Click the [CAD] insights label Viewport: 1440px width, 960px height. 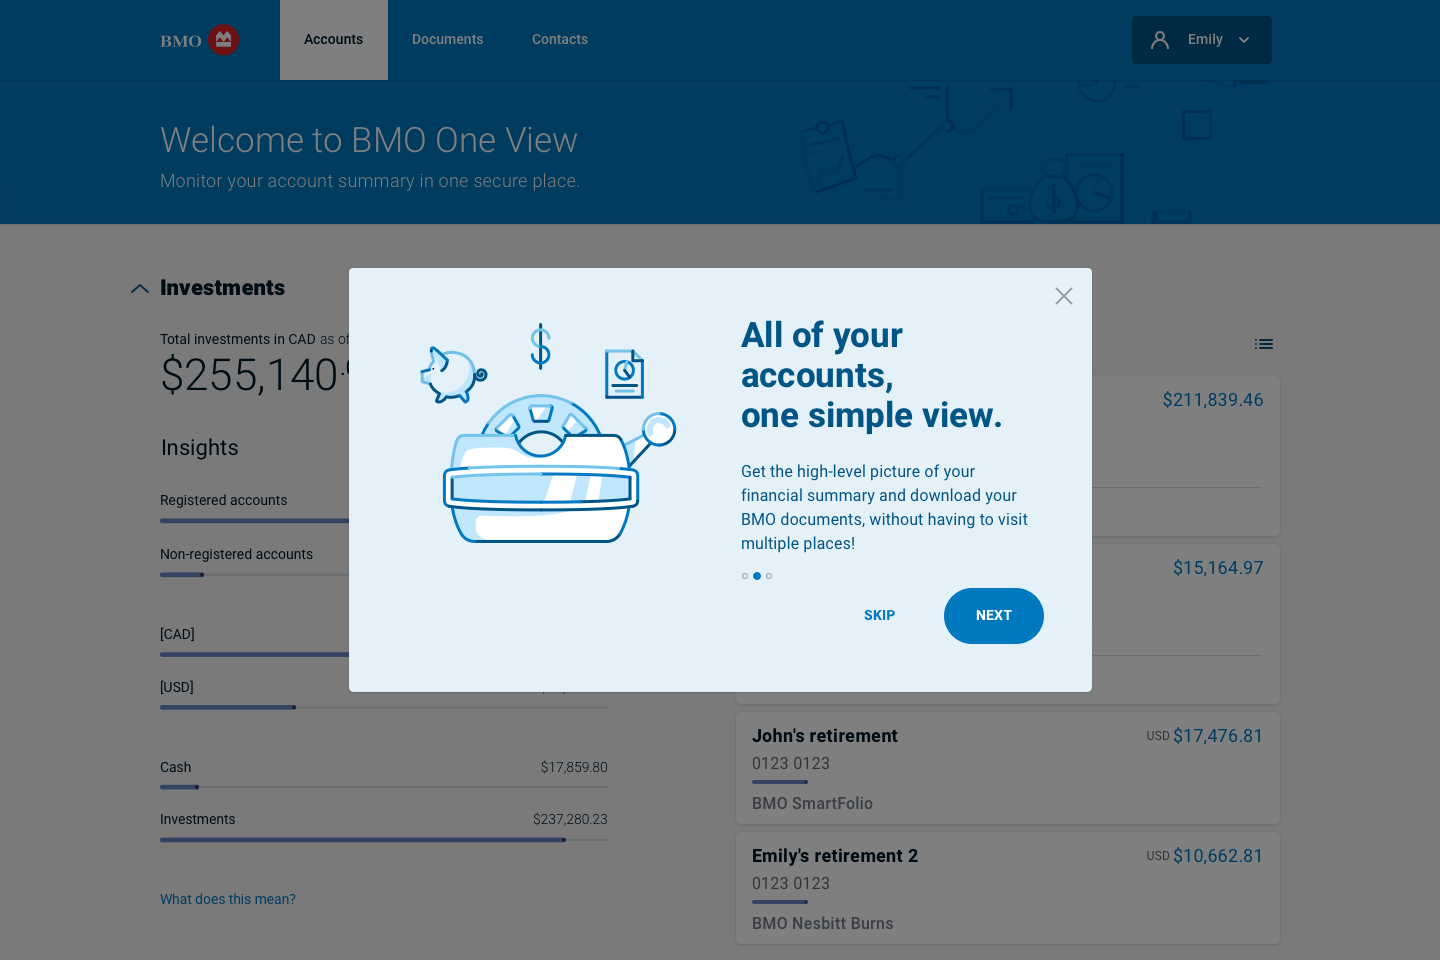177,634
